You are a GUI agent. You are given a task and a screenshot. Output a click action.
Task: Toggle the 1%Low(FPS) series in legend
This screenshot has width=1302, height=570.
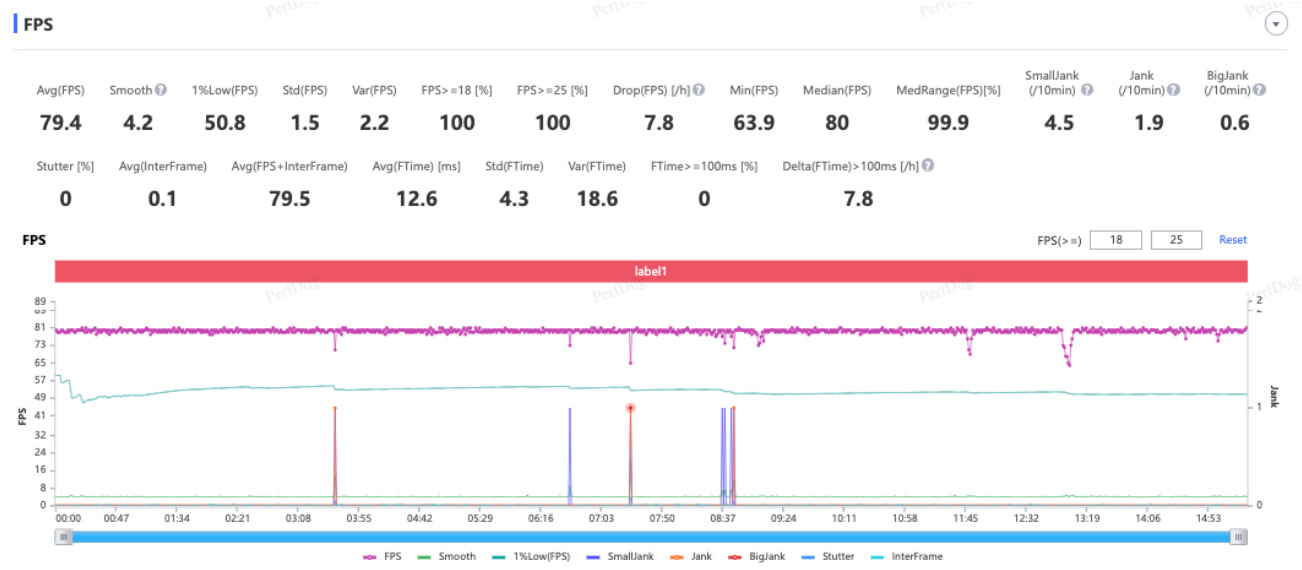click(530, 557)
